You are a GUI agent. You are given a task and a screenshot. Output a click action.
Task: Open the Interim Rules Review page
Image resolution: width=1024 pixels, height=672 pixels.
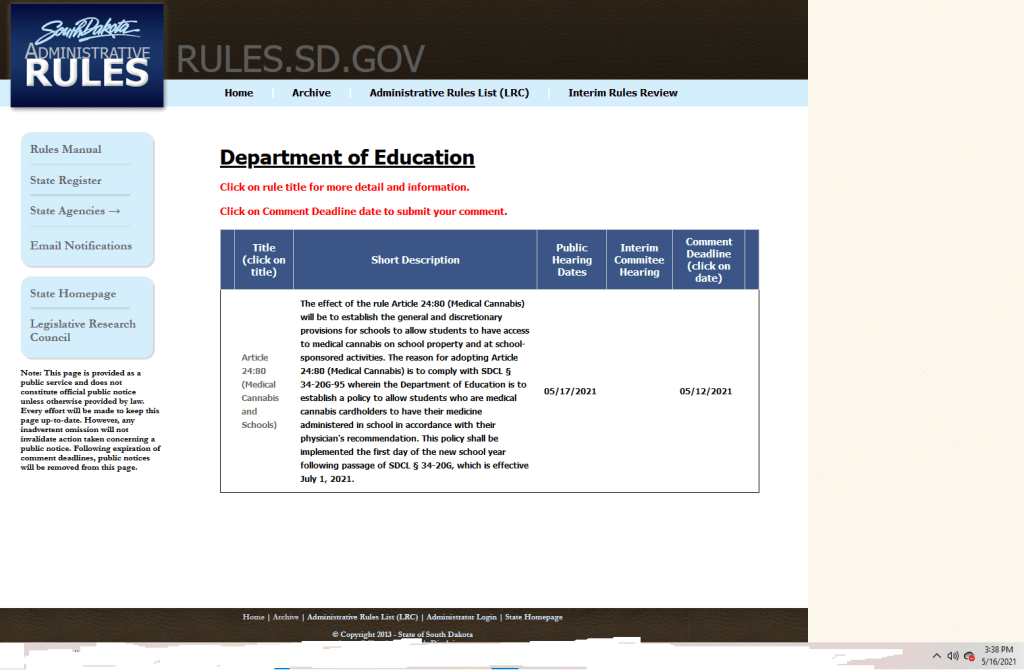(622, 92)
